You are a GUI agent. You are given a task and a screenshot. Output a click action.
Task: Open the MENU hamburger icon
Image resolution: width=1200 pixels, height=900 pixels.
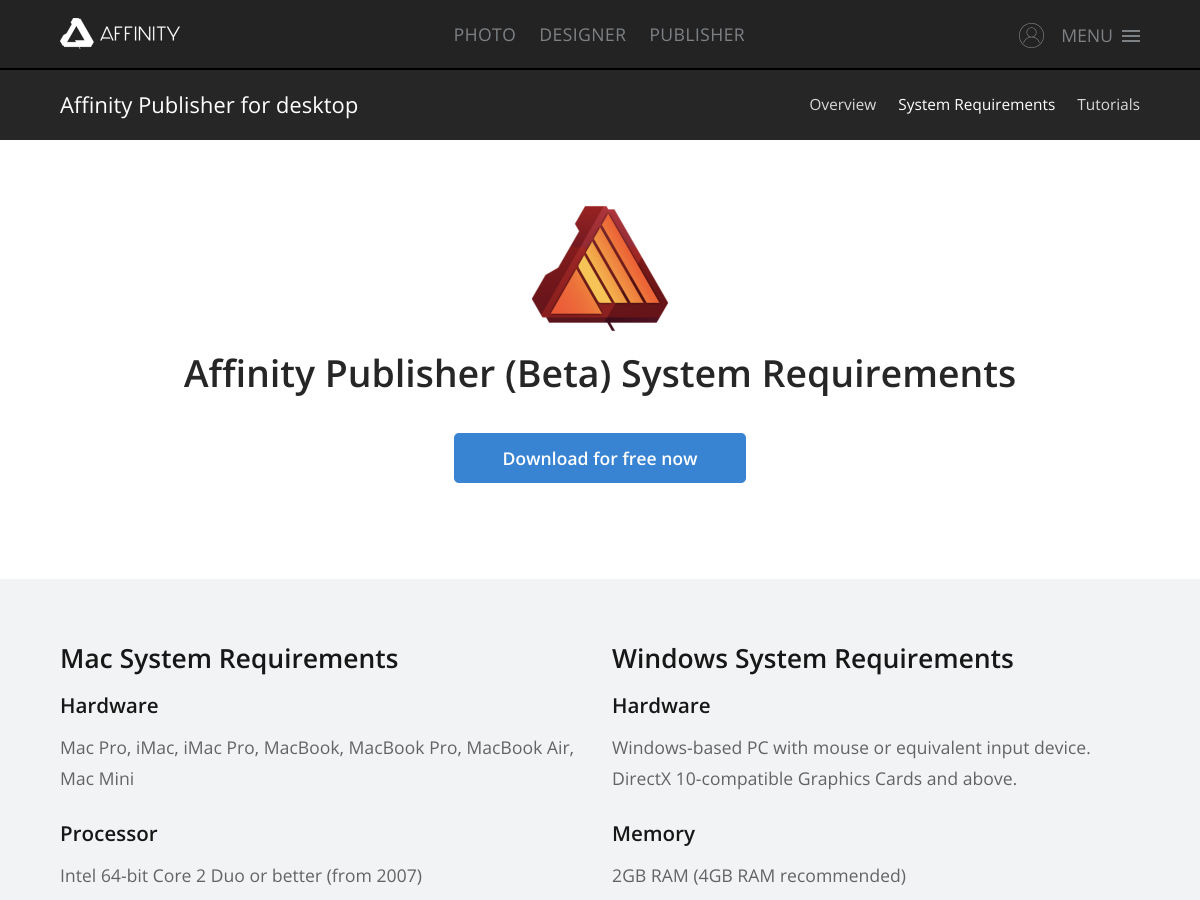(x=1131, y=36)
